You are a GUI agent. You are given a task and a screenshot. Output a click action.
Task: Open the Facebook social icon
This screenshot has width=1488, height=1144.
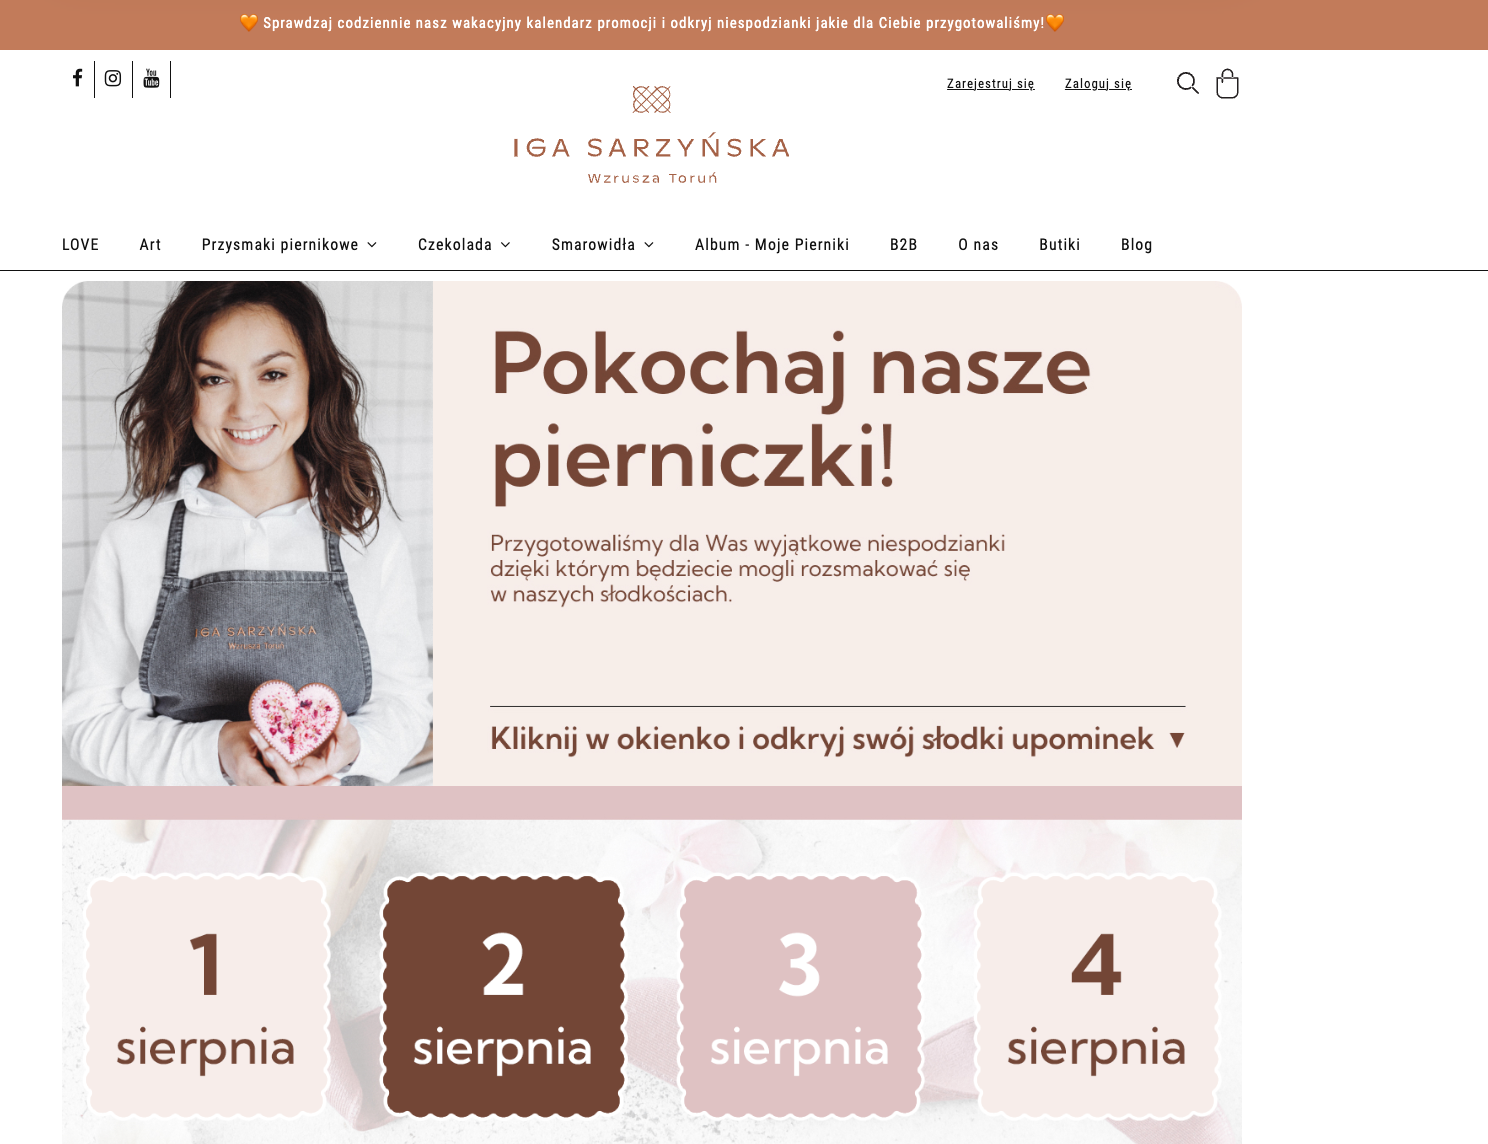pos(77,78)
